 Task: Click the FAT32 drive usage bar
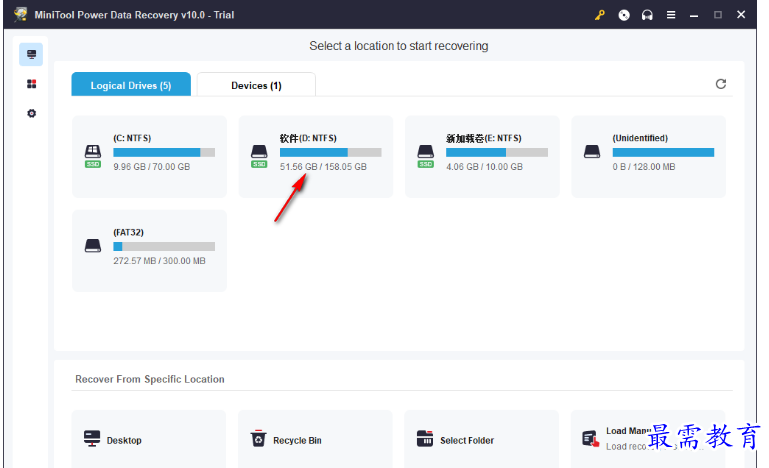coord(164,246)
